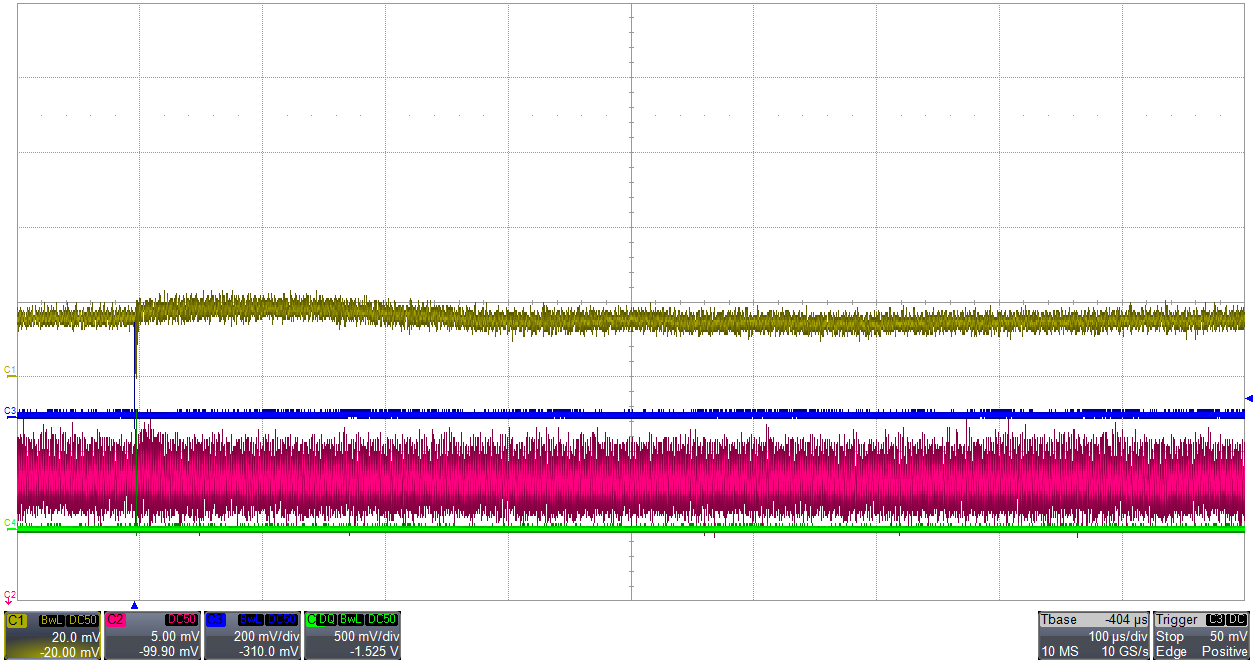This screenshot has width=1255, height=661.
Task: Click the trigger level 50 mV value
Action: point(1229,636)
